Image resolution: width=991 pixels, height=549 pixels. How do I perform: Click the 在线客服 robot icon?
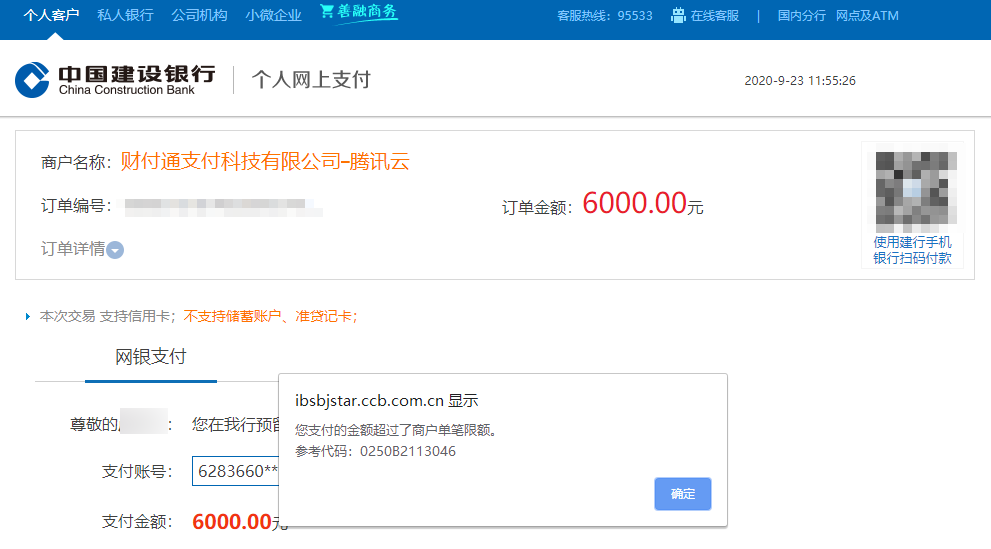click(x=678, y=15)
